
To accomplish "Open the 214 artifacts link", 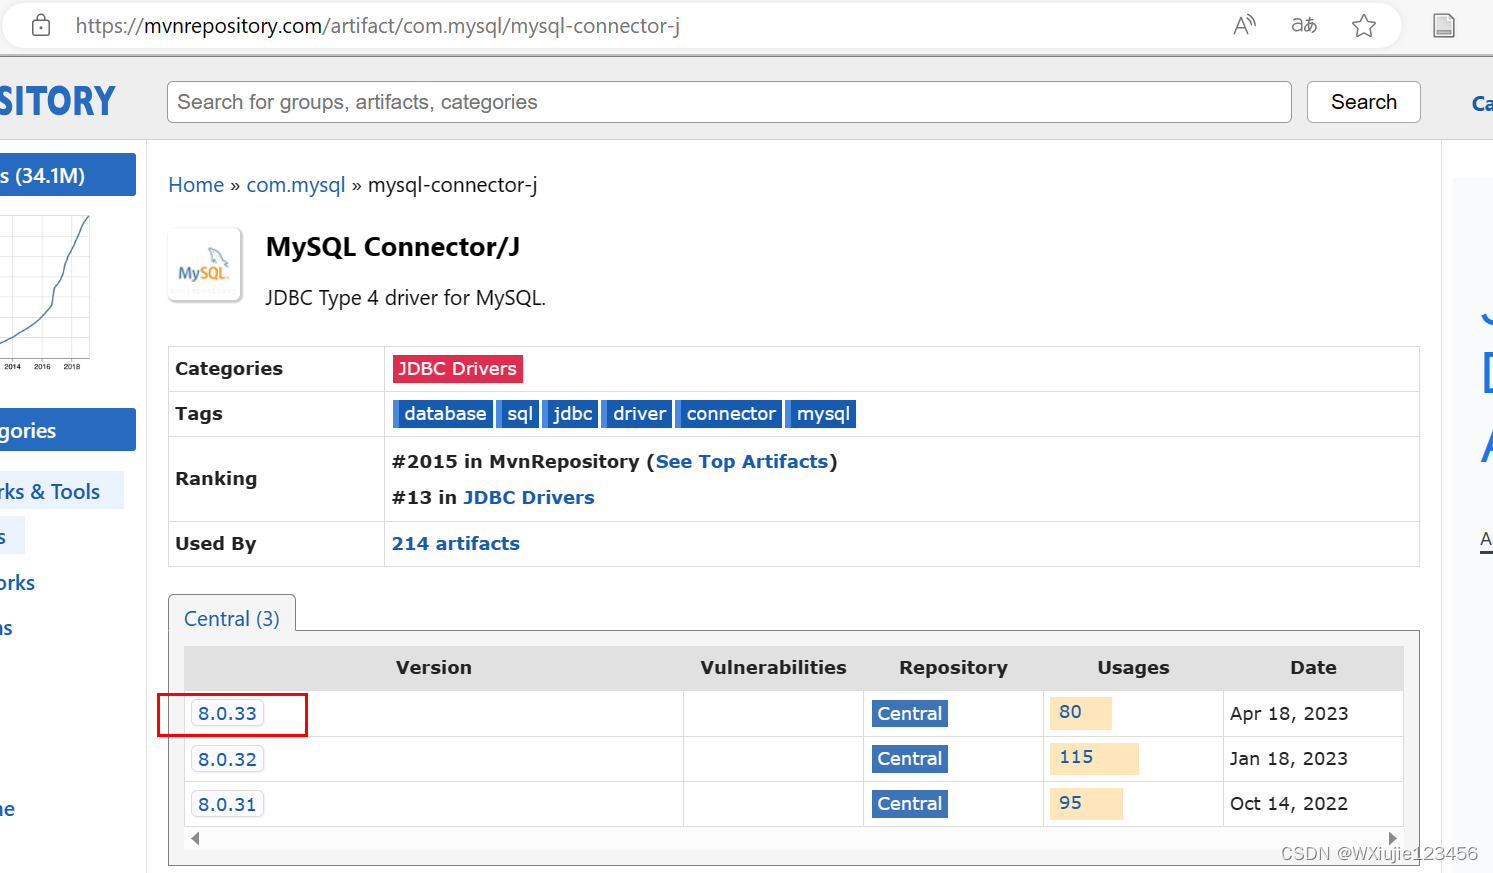I will (x=456, y=544).
